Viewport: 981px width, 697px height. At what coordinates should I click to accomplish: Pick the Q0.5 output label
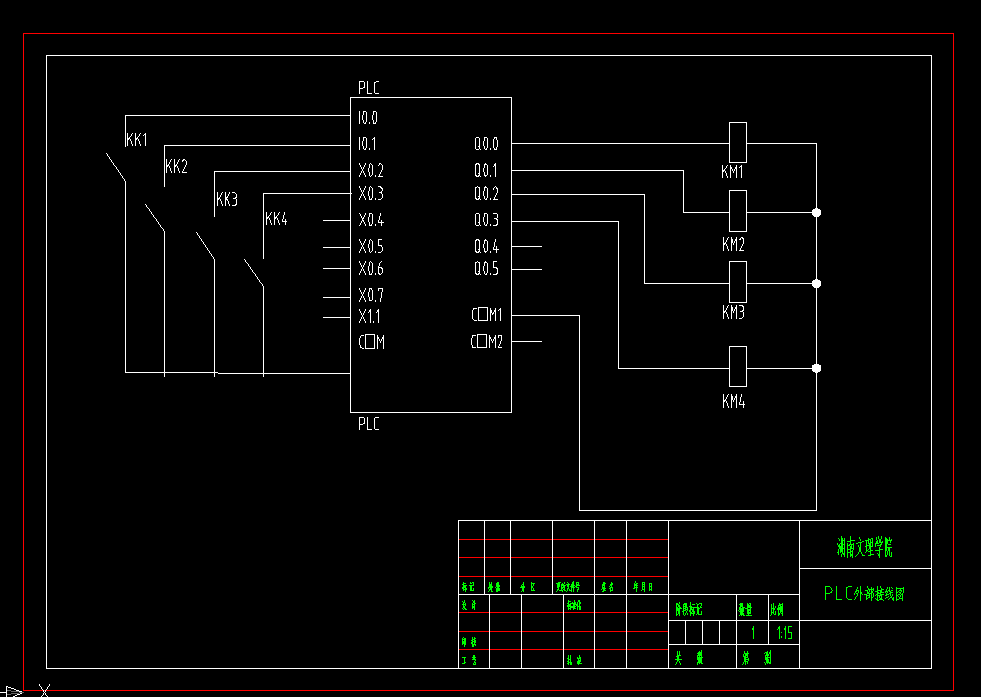pos(486,269)
